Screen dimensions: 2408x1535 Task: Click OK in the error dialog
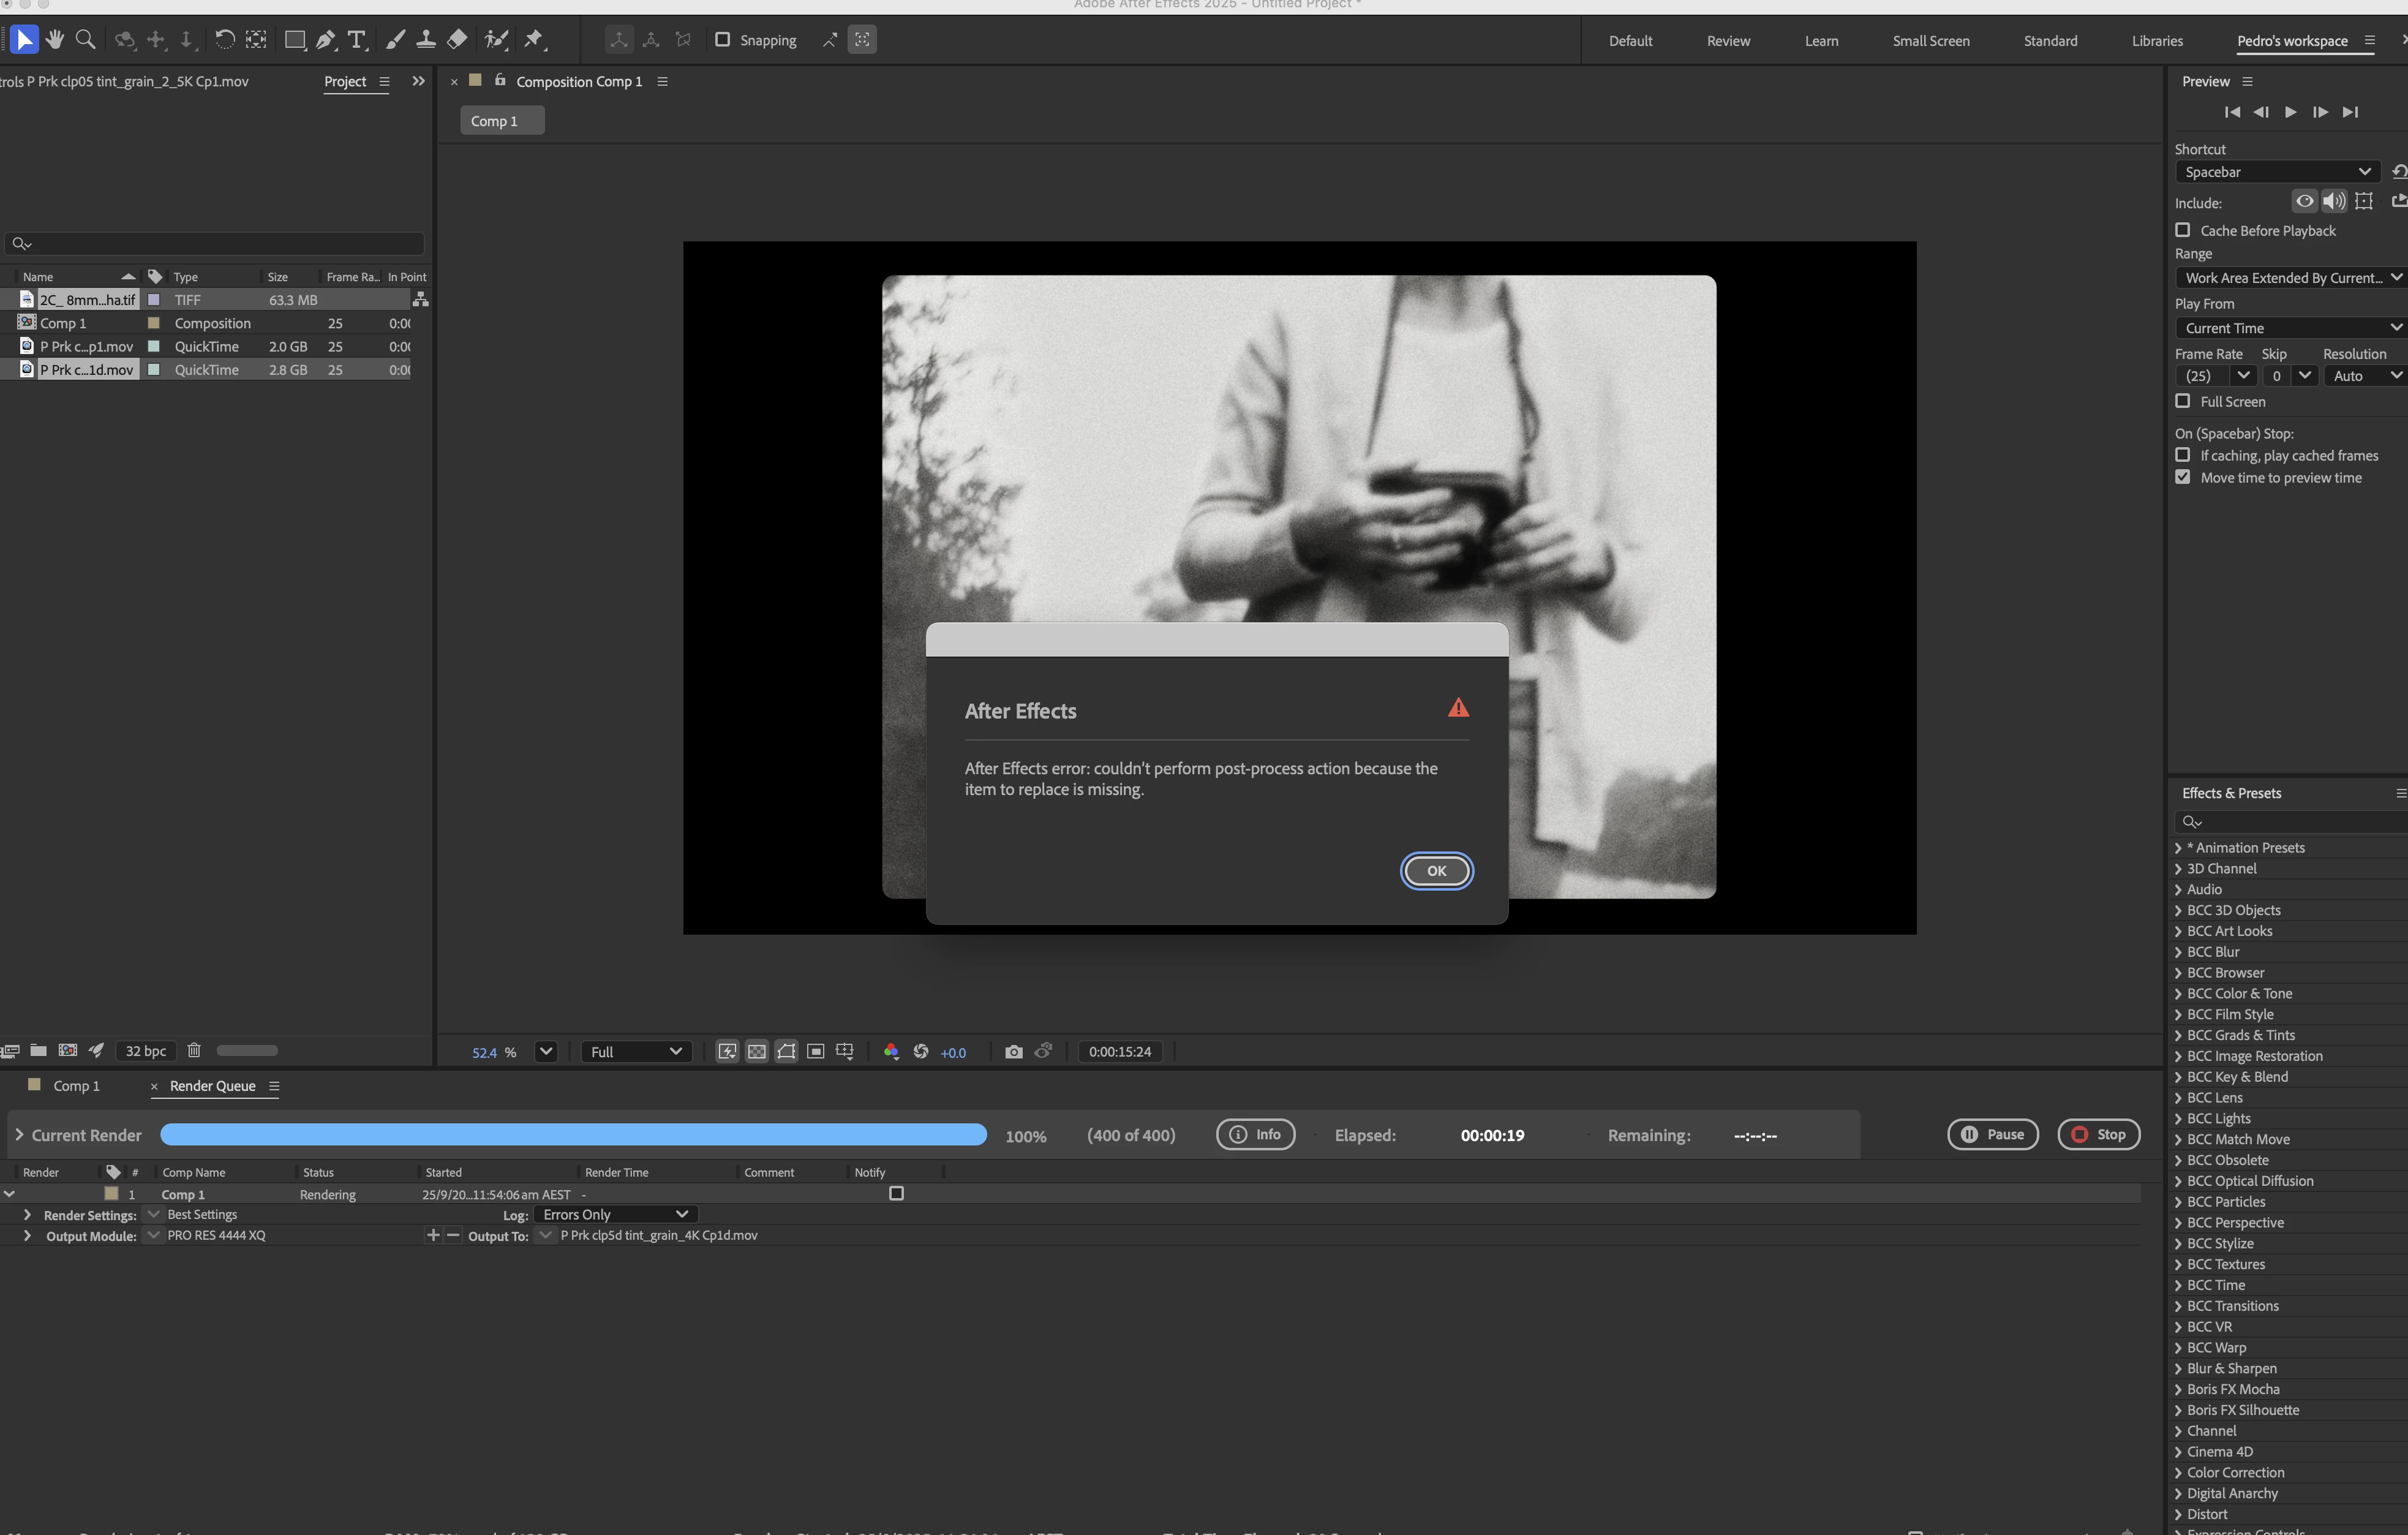coord(1436,871)
